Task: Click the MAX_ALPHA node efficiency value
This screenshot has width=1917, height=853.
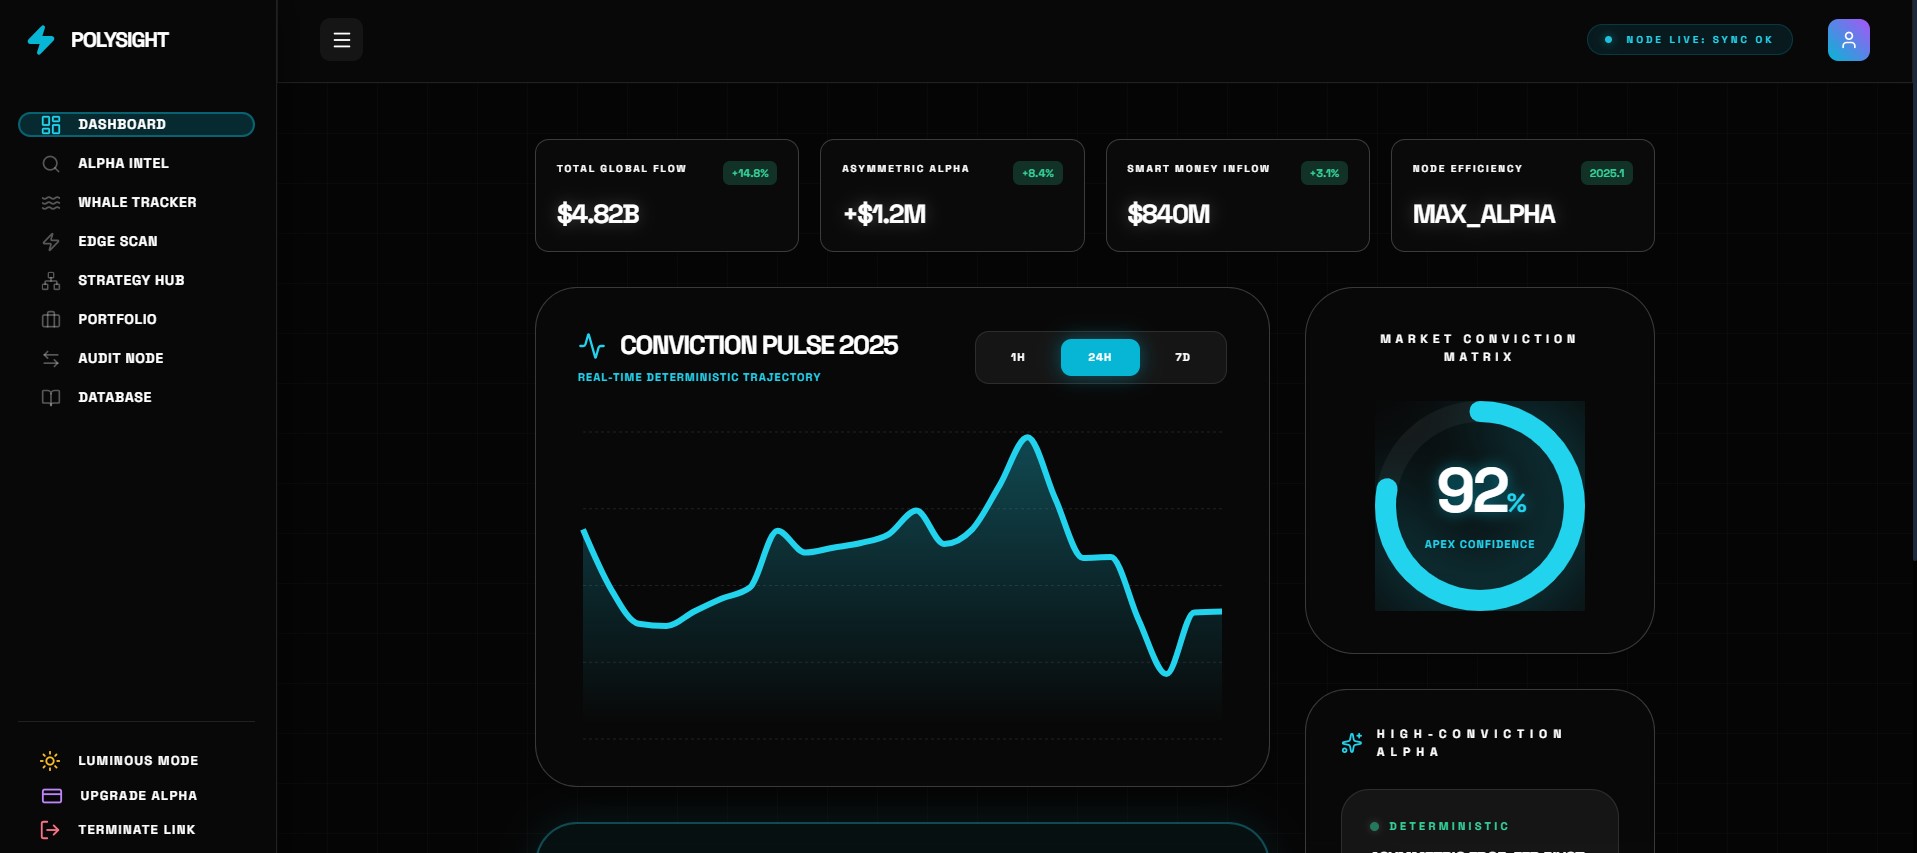Action: (1484, 214)
